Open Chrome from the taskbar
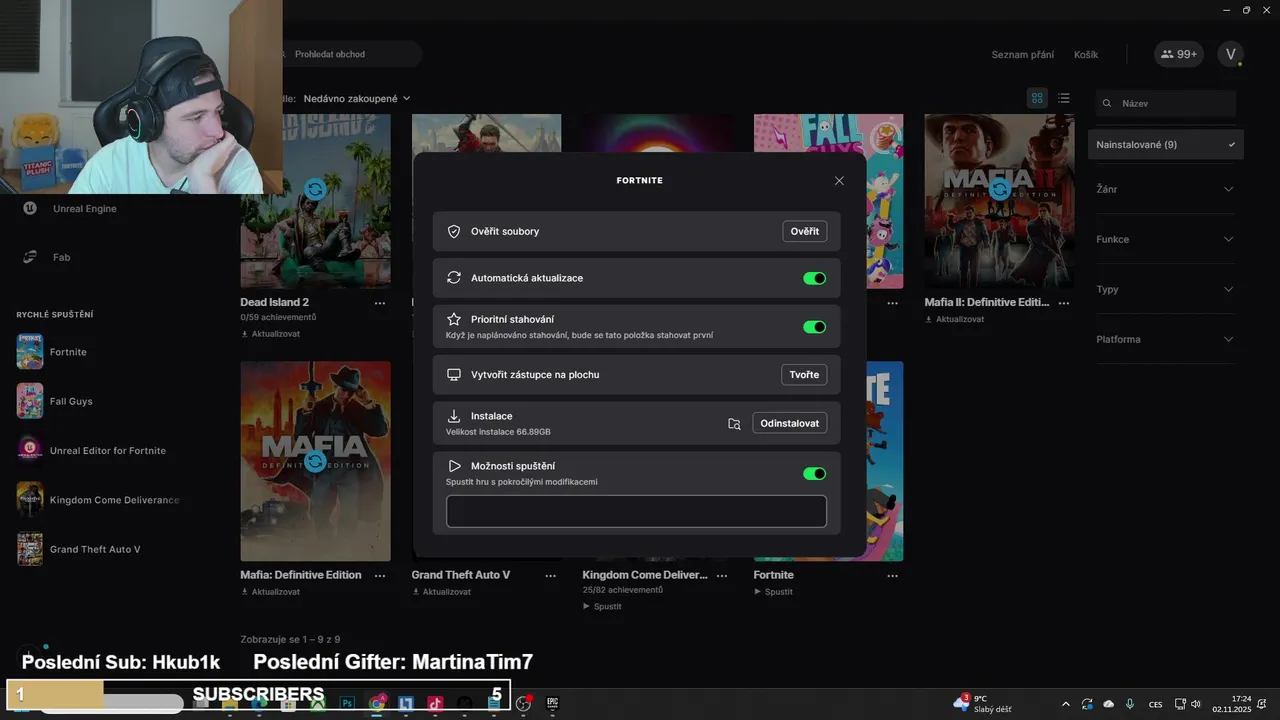Viewport: 1280px width, 720px height. pyautogui.click(x=377, y=704)
